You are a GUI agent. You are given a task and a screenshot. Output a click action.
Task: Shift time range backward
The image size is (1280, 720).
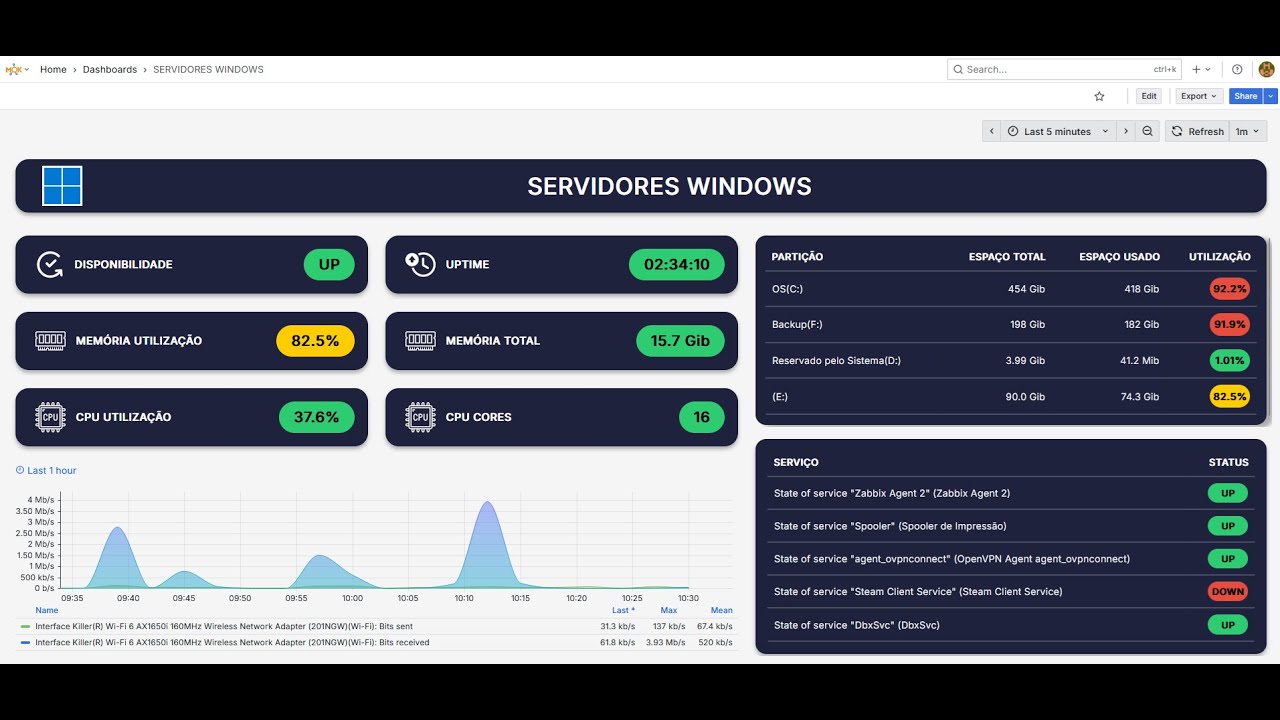click(x=991, y=131)
